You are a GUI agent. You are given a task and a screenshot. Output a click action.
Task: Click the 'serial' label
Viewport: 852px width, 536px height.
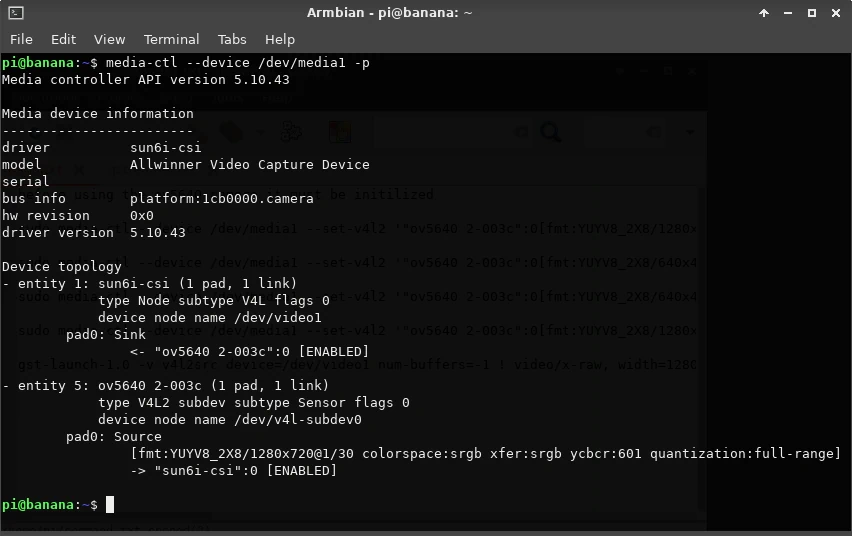pyautogui.click(x=26, y=182)
